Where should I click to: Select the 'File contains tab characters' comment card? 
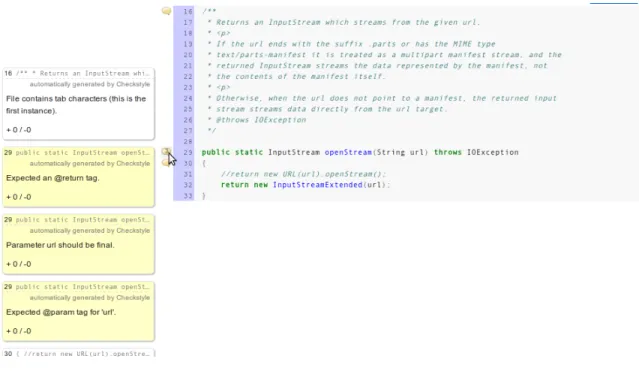click(x=79, y=104)
